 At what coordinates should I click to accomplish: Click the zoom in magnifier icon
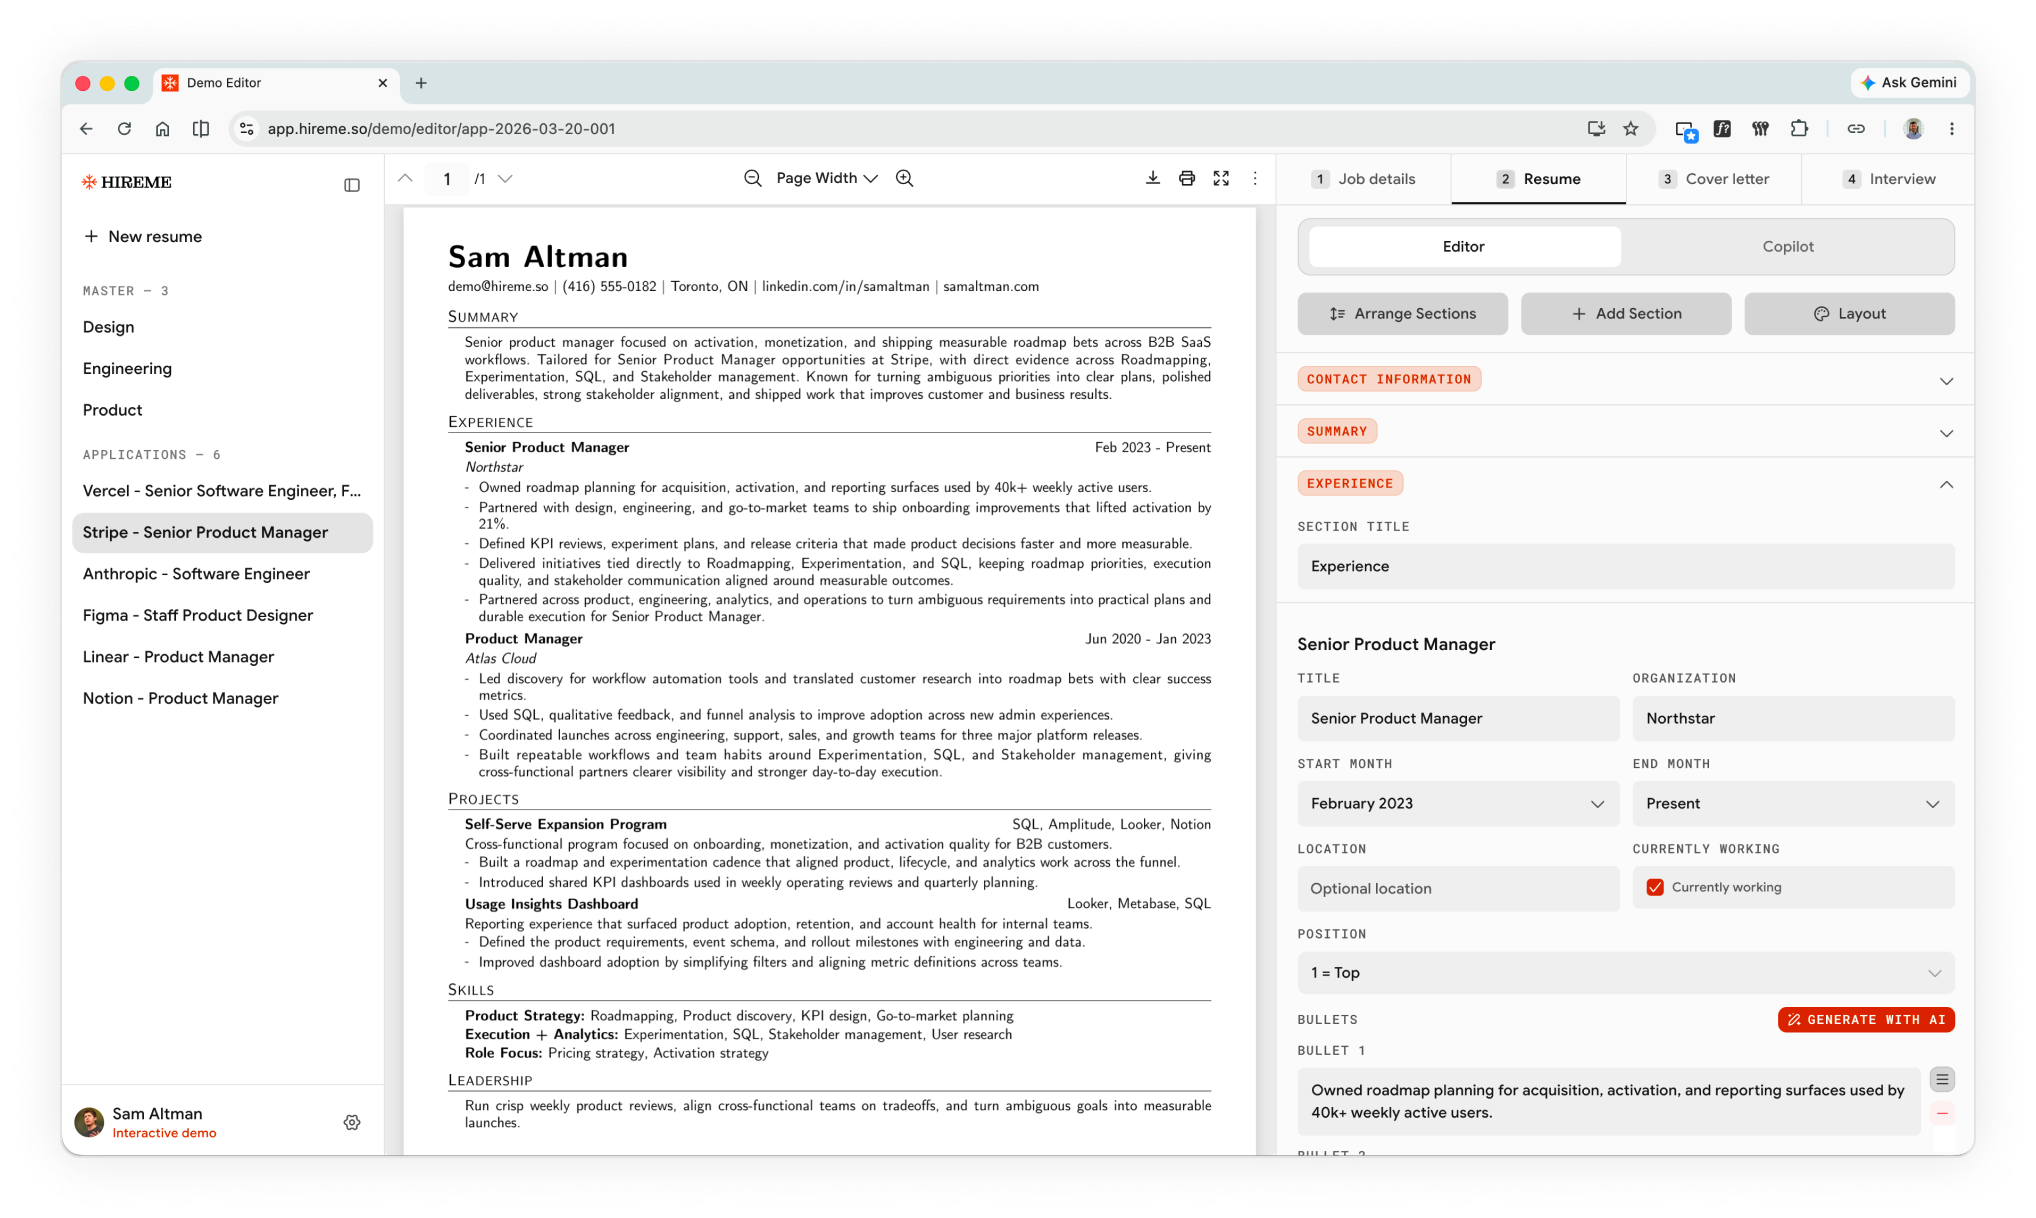pos(905,178)
